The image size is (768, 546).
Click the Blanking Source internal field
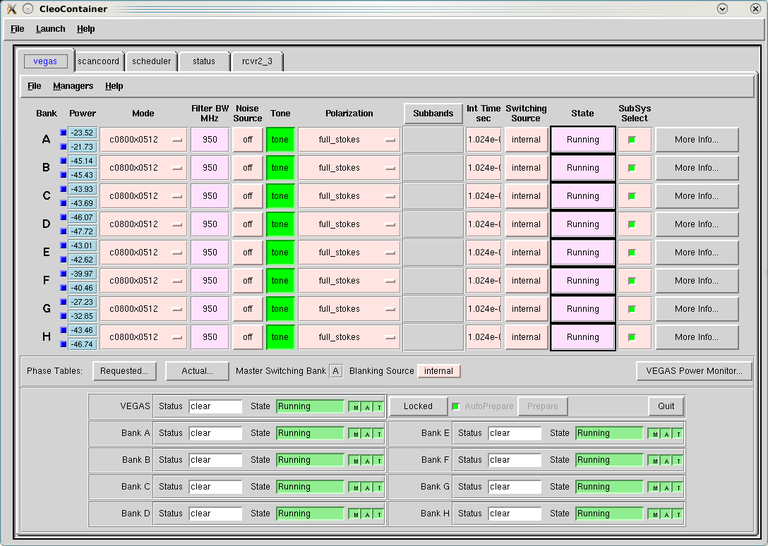click(x=438, y=371)
